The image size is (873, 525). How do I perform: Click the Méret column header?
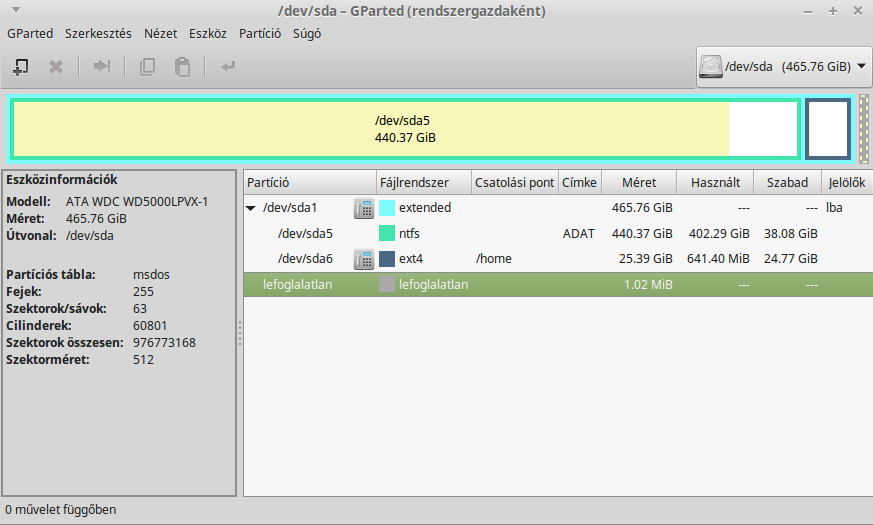[639, 183]
